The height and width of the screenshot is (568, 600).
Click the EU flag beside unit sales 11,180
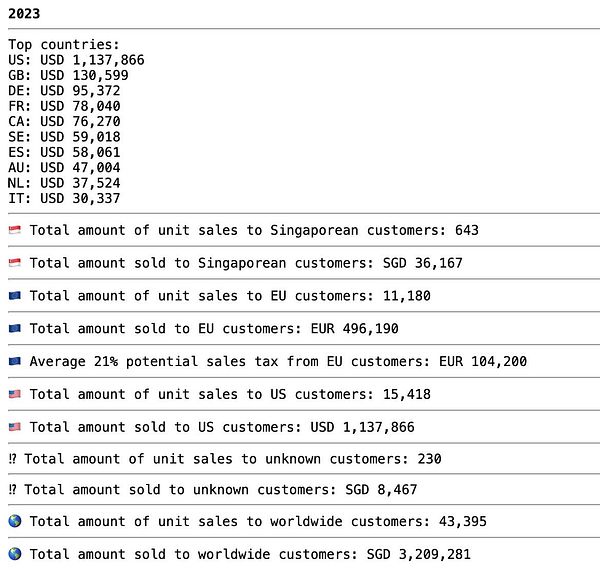14,296
